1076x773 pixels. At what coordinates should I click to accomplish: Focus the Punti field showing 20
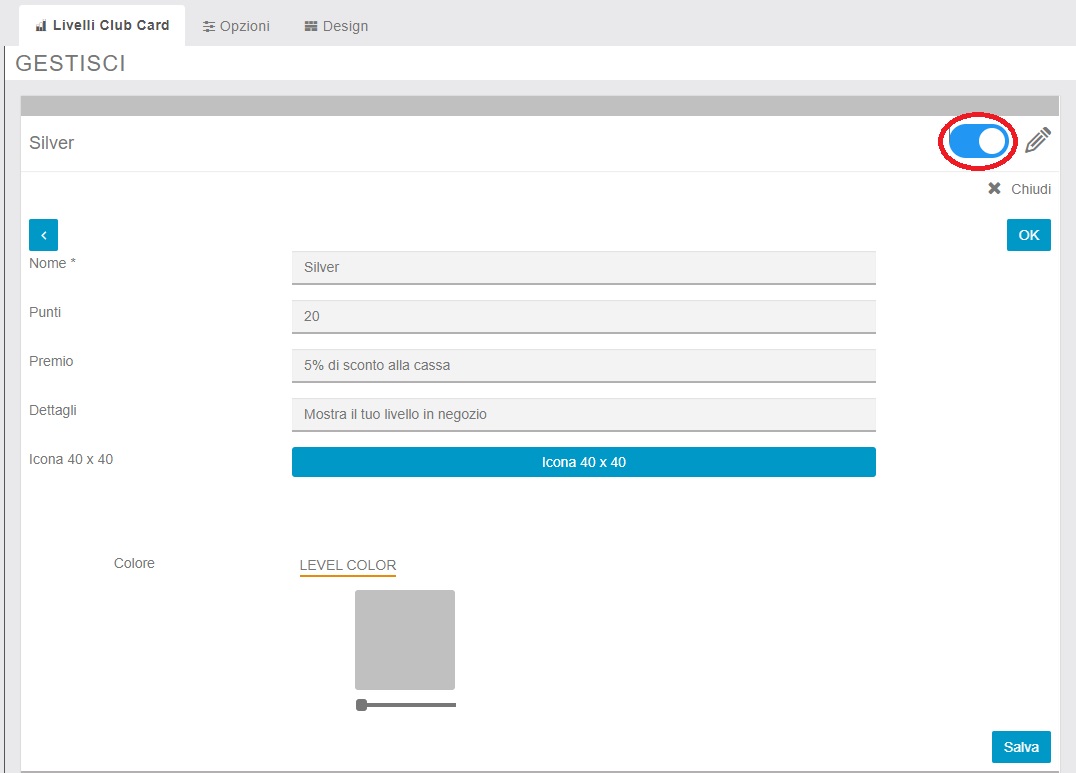click(583, 316)
